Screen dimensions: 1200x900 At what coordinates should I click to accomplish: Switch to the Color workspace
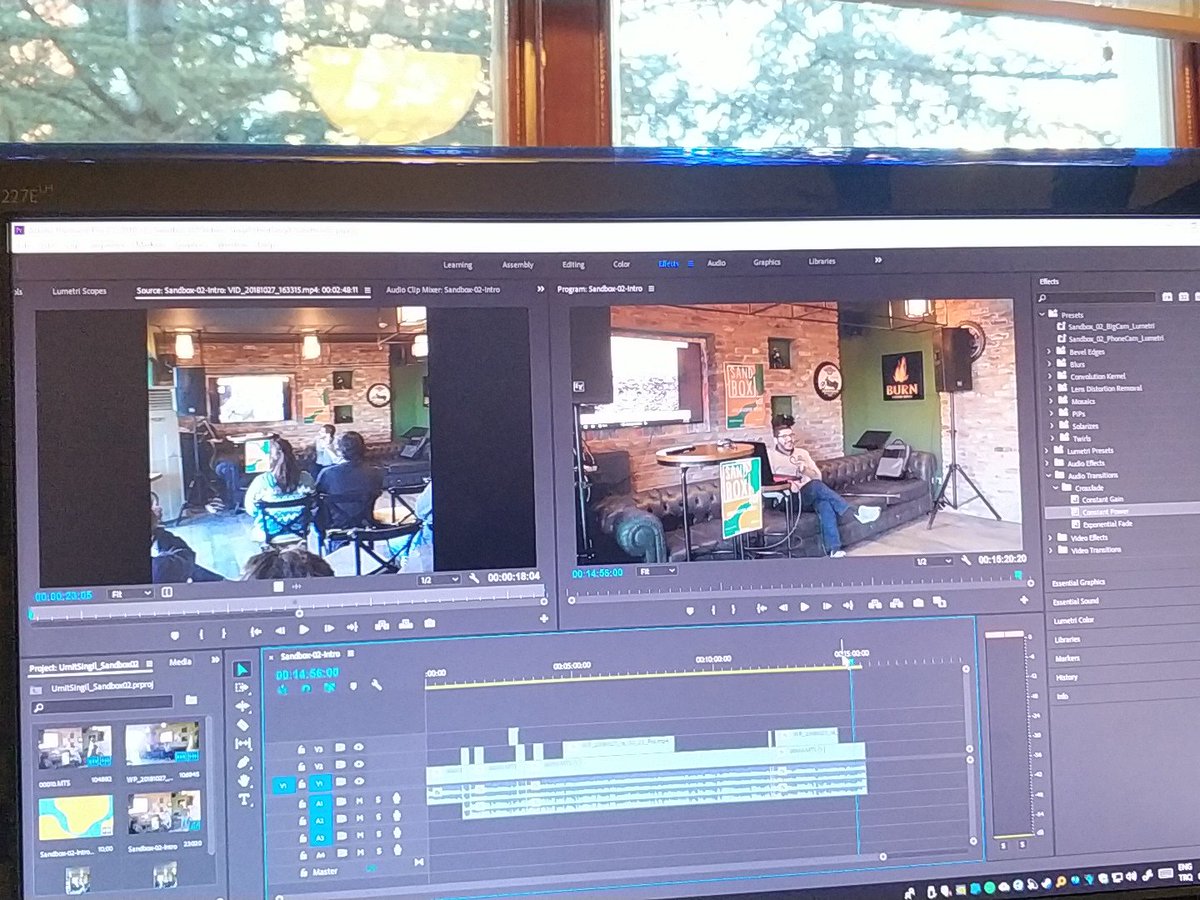pos(621,264)
